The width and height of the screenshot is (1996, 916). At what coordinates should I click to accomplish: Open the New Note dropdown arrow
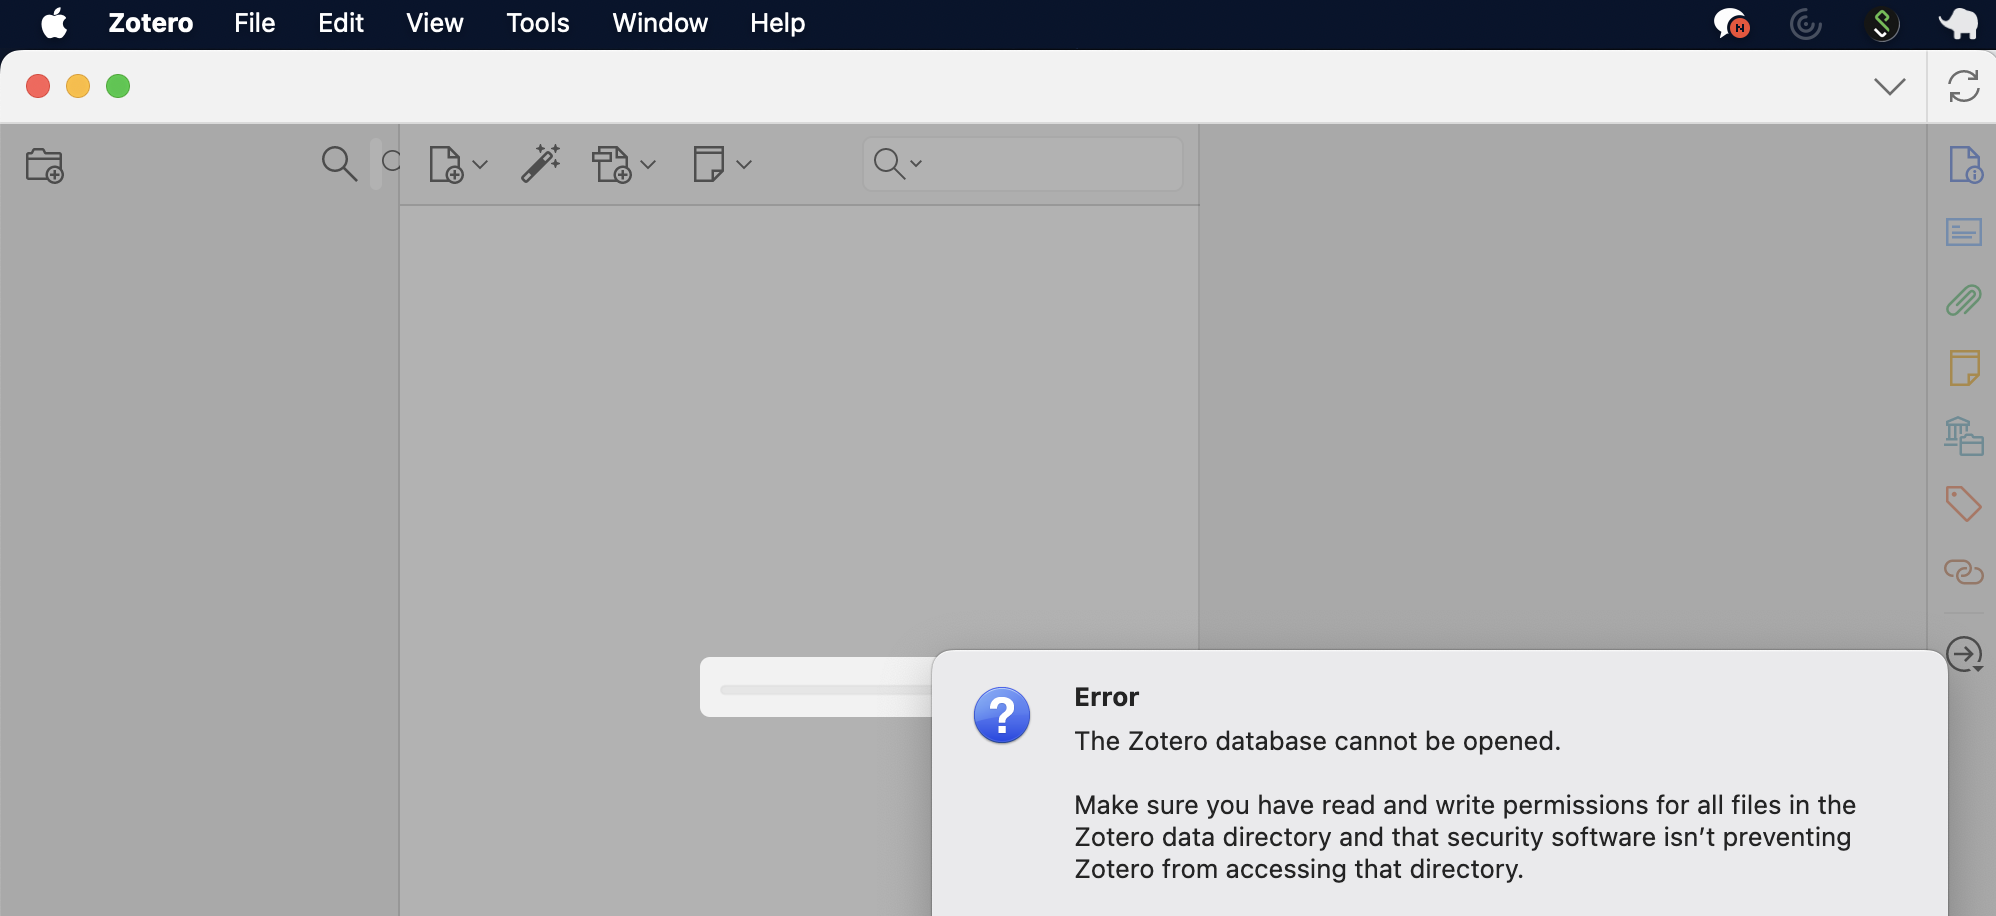(x=743, y=164)
